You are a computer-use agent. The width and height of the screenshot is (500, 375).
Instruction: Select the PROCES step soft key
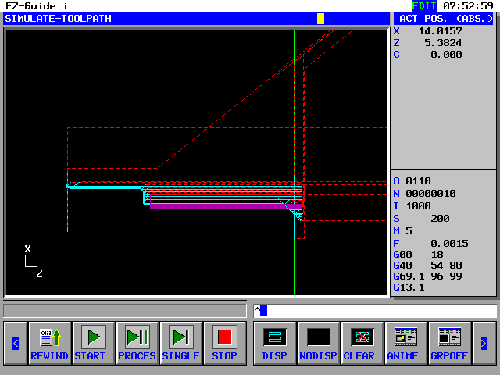tap(137, 343)
